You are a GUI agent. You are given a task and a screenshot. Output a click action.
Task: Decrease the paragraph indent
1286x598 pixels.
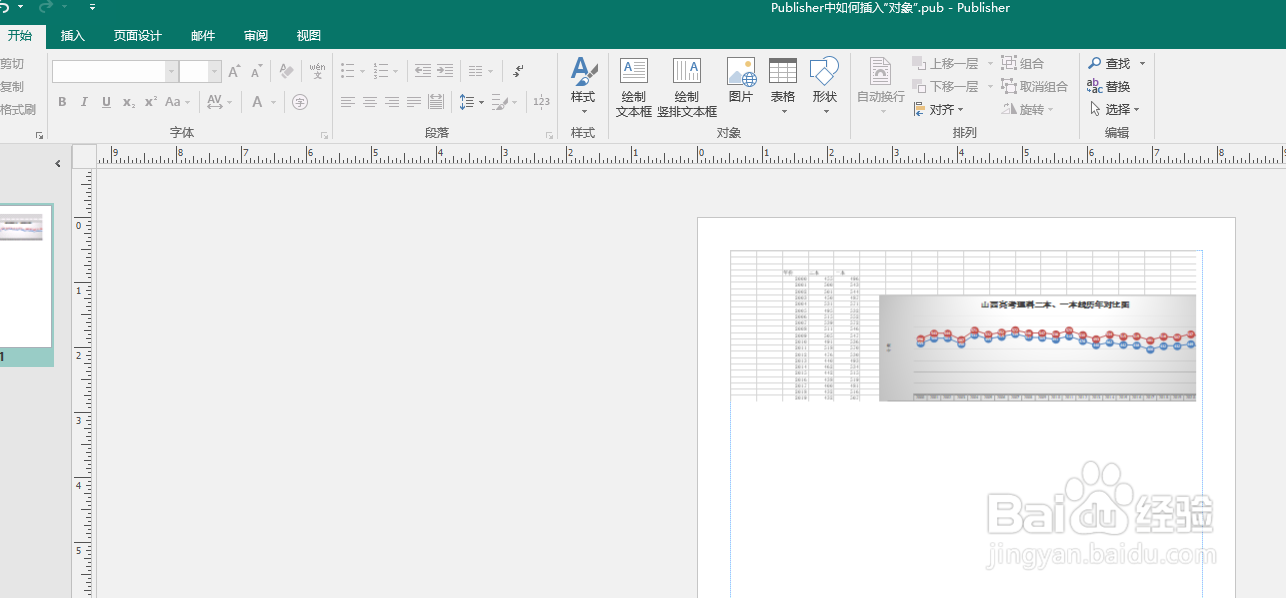click(x=423, y=71)
